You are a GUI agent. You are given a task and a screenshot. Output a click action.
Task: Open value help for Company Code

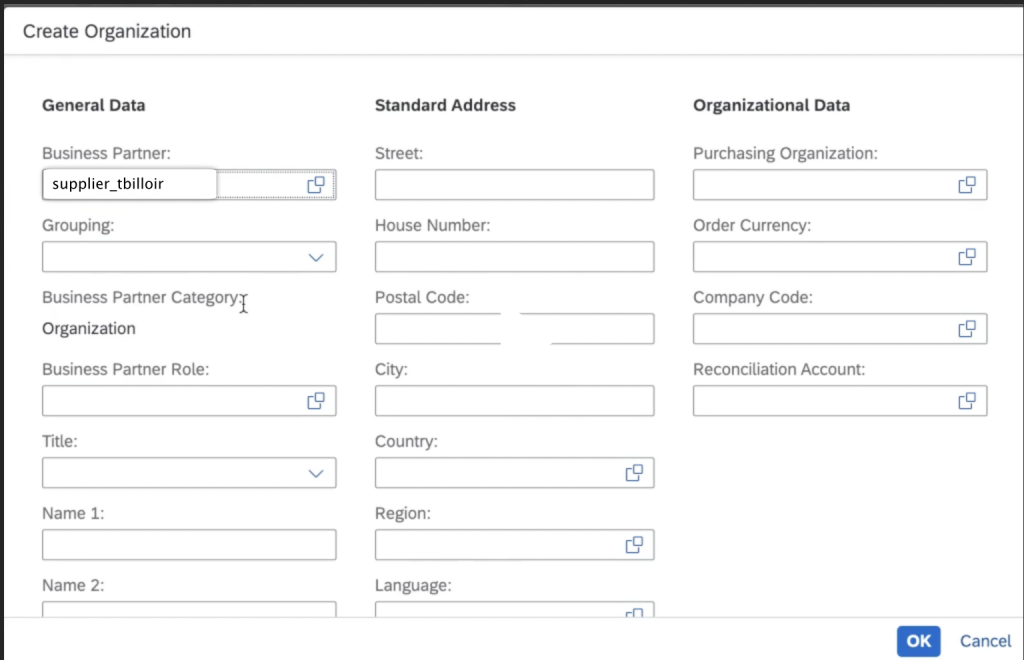tap(967, 329)
